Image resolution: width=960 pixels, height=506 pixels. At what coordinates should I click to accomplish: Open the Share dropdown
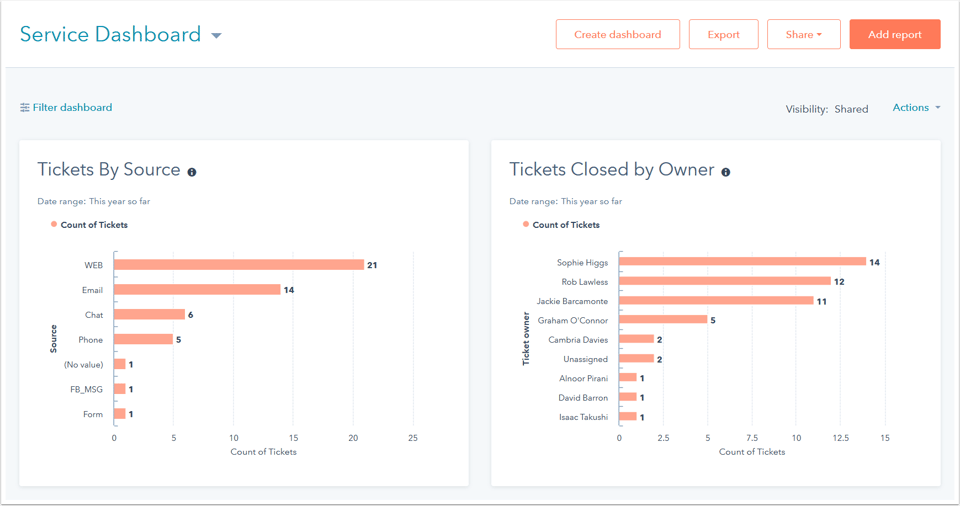tap(803, 34)
